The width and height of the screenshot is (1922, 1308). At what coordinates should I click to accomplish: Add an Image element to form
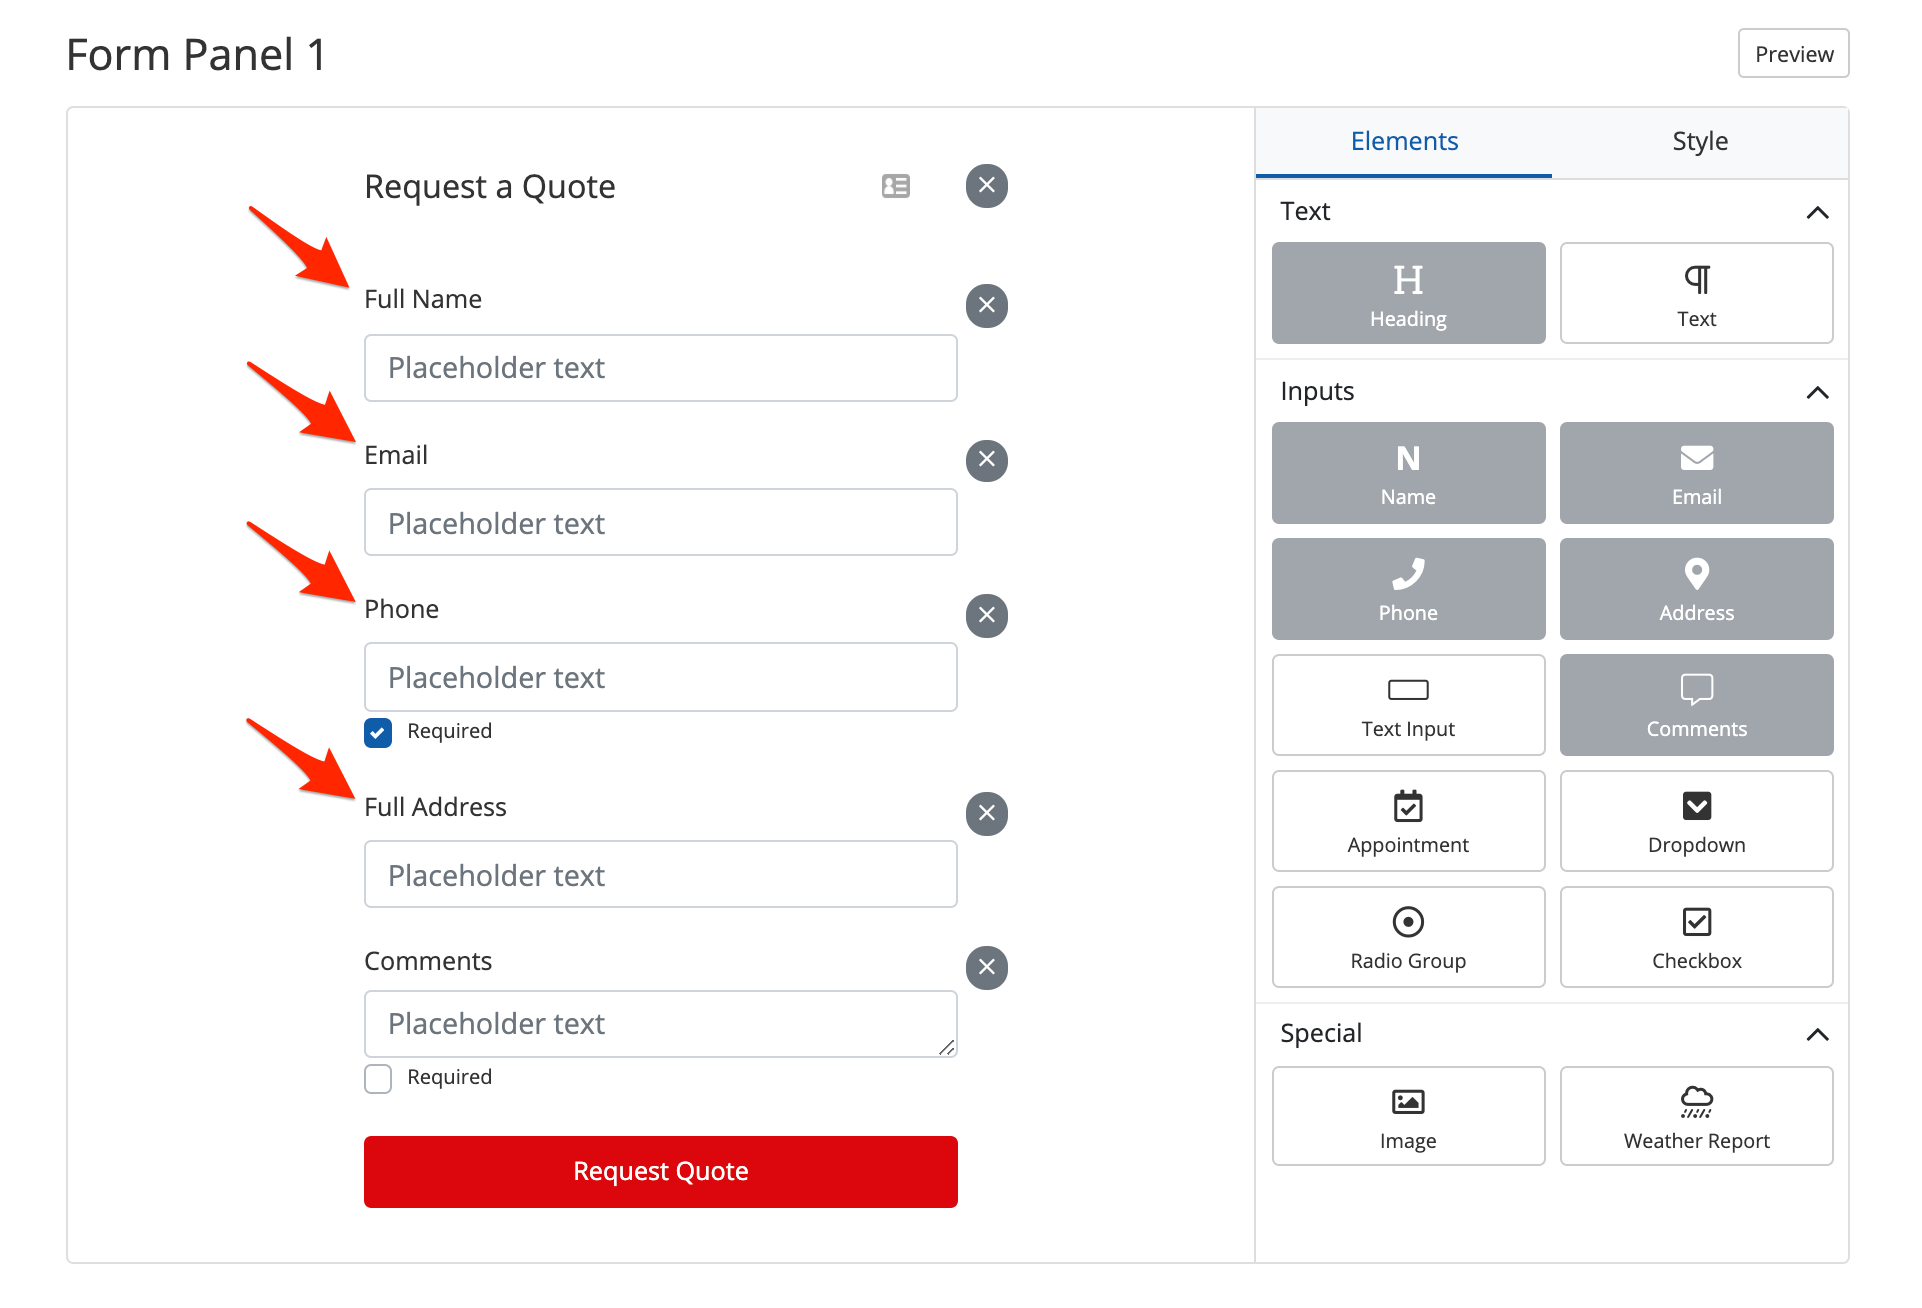click(x=1408, y=1116)
